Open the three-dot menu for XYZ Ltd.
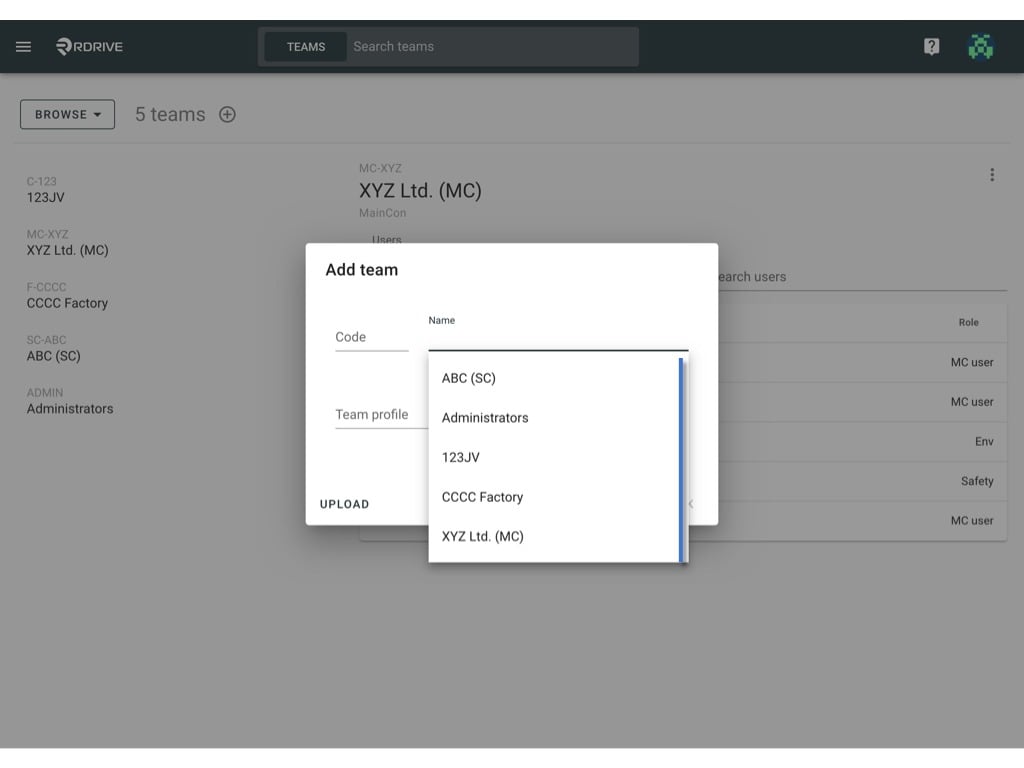 tap(992, 175)
